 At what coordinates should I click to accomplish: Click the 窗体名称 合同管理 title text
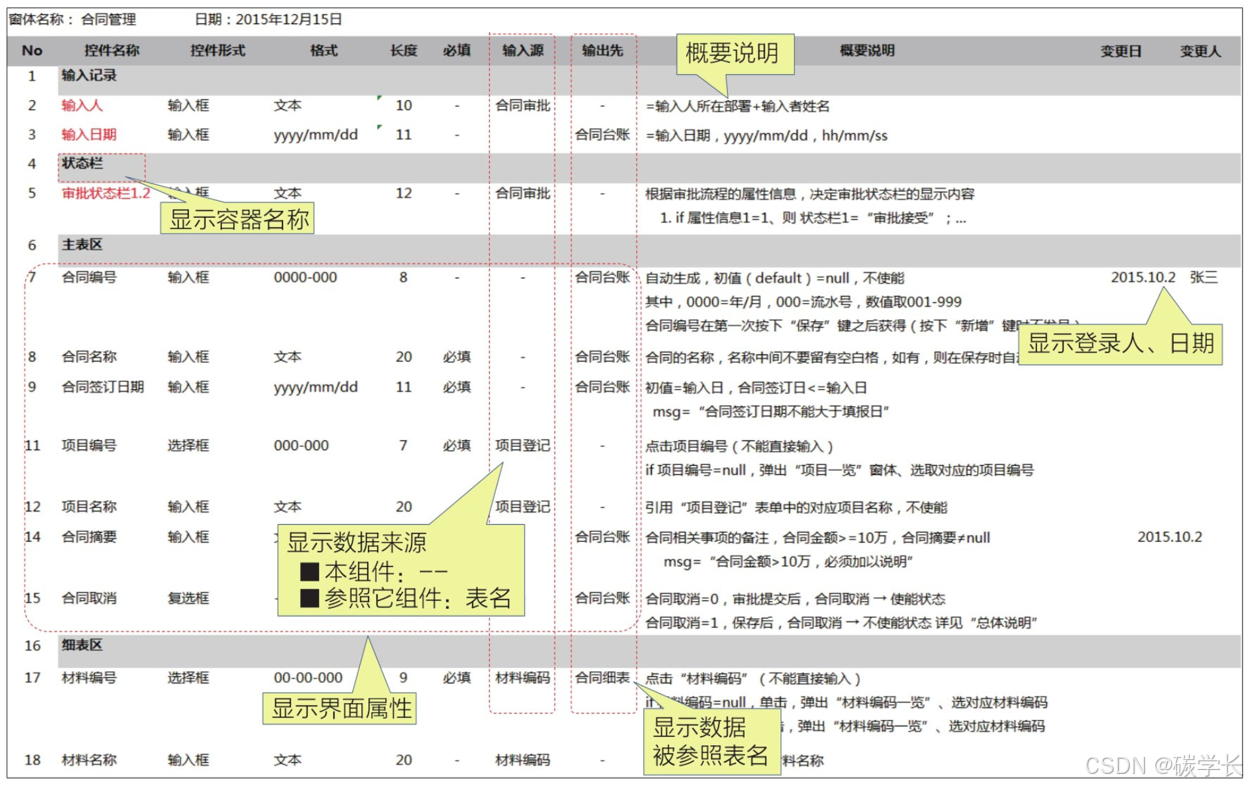[x=73, y=19]
